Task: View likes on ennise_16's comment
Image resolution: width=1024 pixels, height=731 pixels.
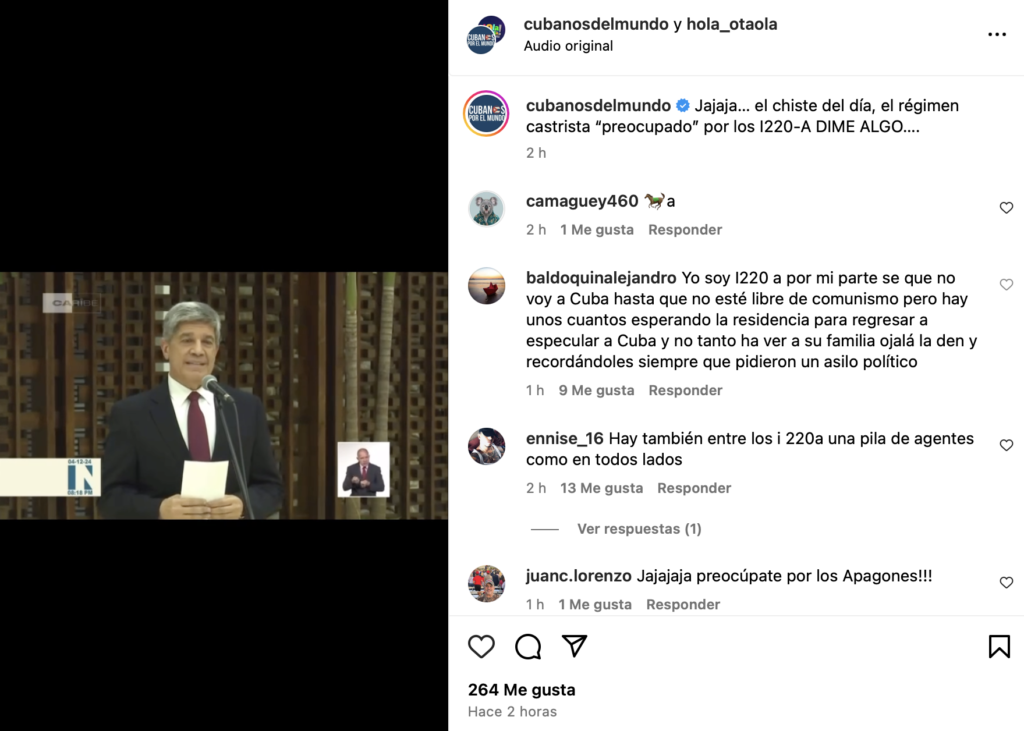Action: click(601, 488)
